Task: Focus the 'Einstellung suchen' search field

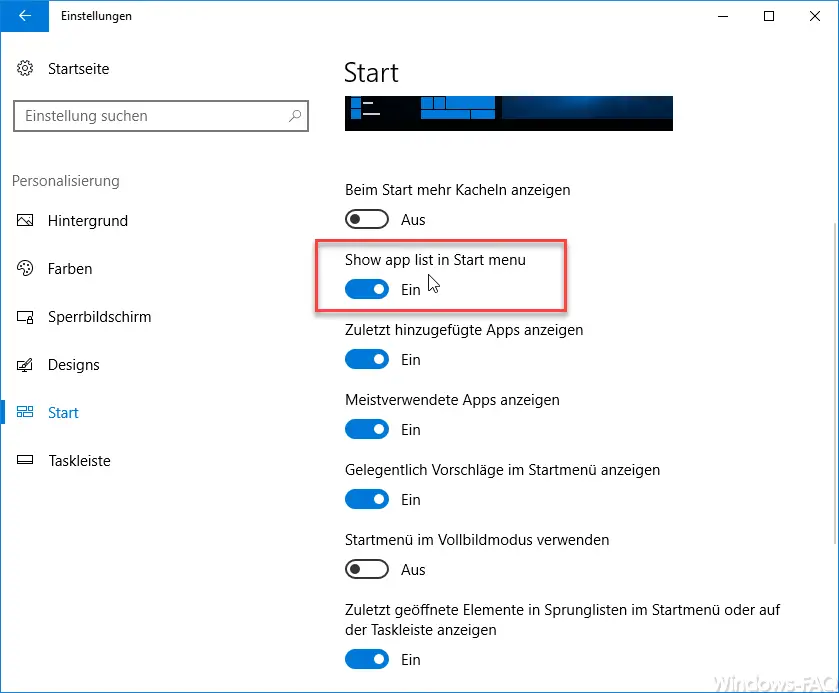Action: click(161, 116)
